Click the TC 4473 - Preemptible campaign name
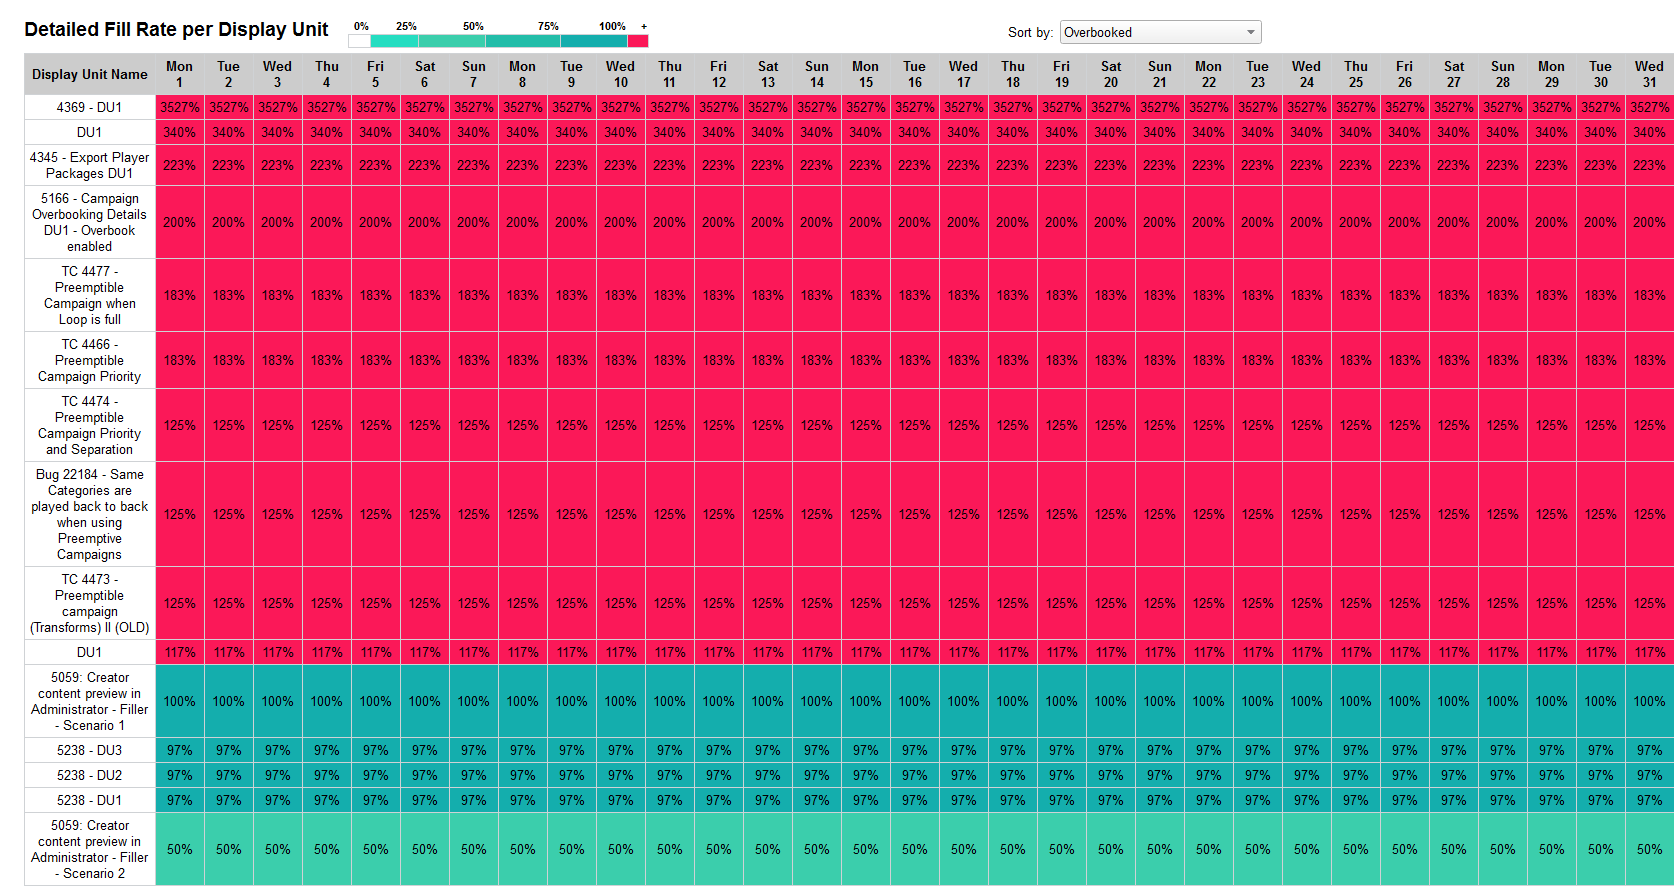The height and width of the screenshot is (886, 1674). (x=90, y=603)
